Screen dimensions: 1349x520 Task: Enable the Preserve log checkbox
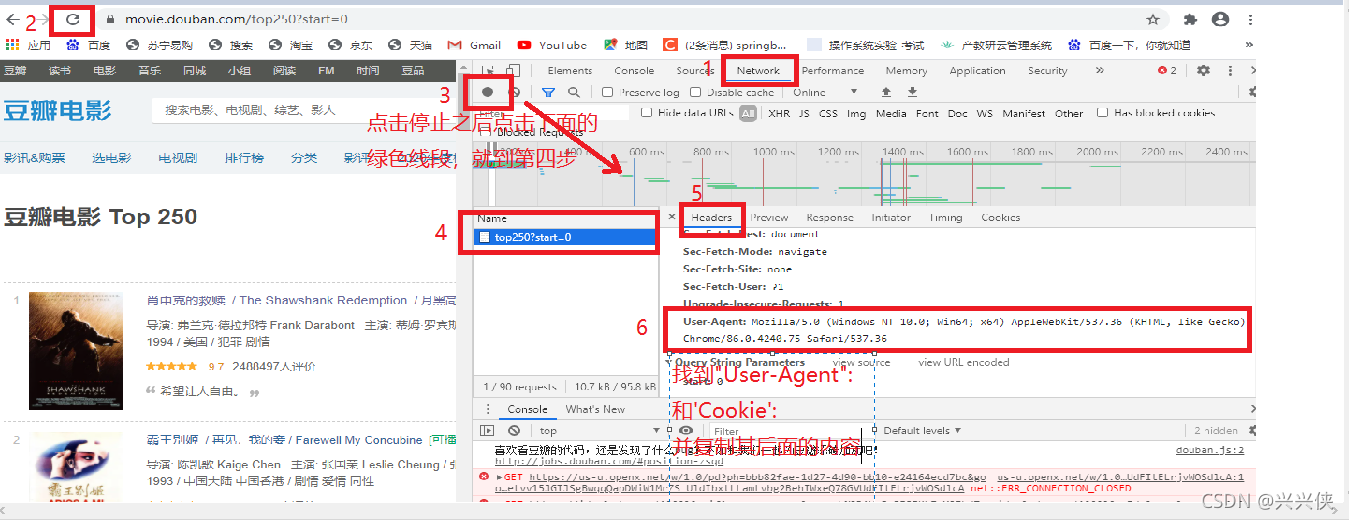(x=607, y=92)
